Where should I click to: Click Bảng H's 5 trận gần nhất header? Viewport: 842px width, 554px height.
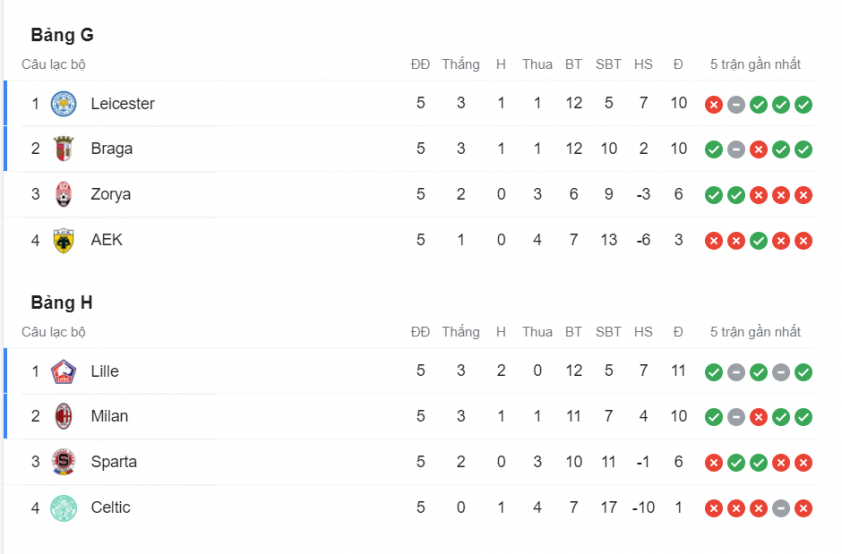pyautogui.click(x=755, y=332)
